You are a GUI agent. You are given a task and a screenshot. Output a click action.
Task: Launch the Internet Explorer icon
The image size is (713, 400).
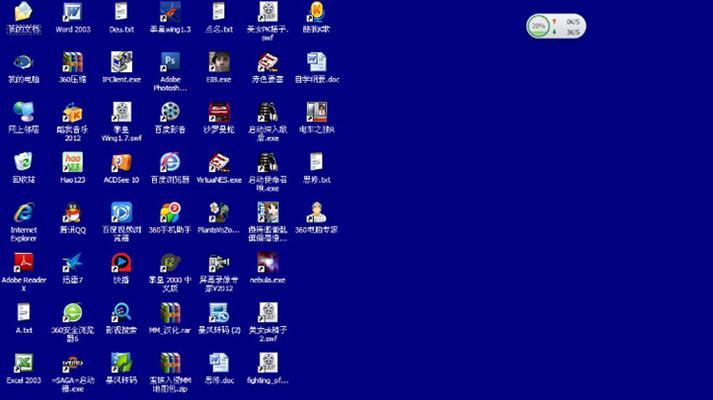pyautogui.click(x=24, y=213)
